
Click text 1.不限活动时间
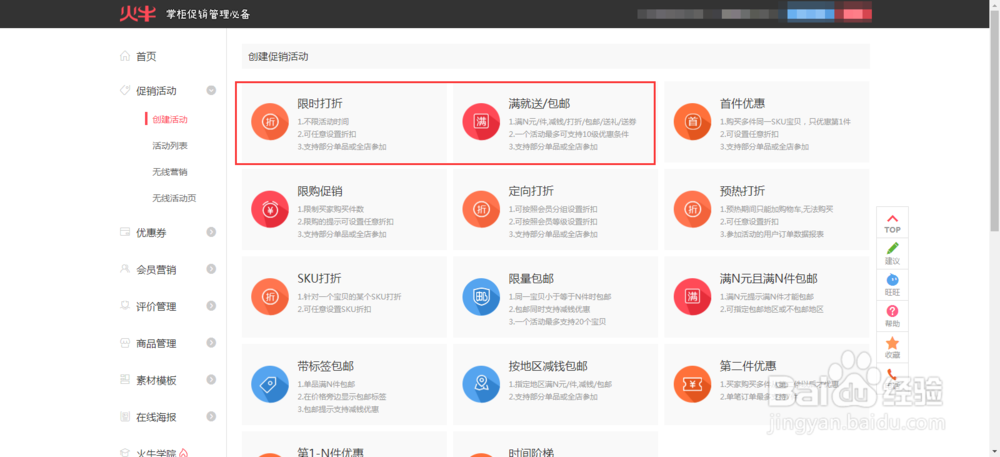pyautogui.click(x=323, y=121)
